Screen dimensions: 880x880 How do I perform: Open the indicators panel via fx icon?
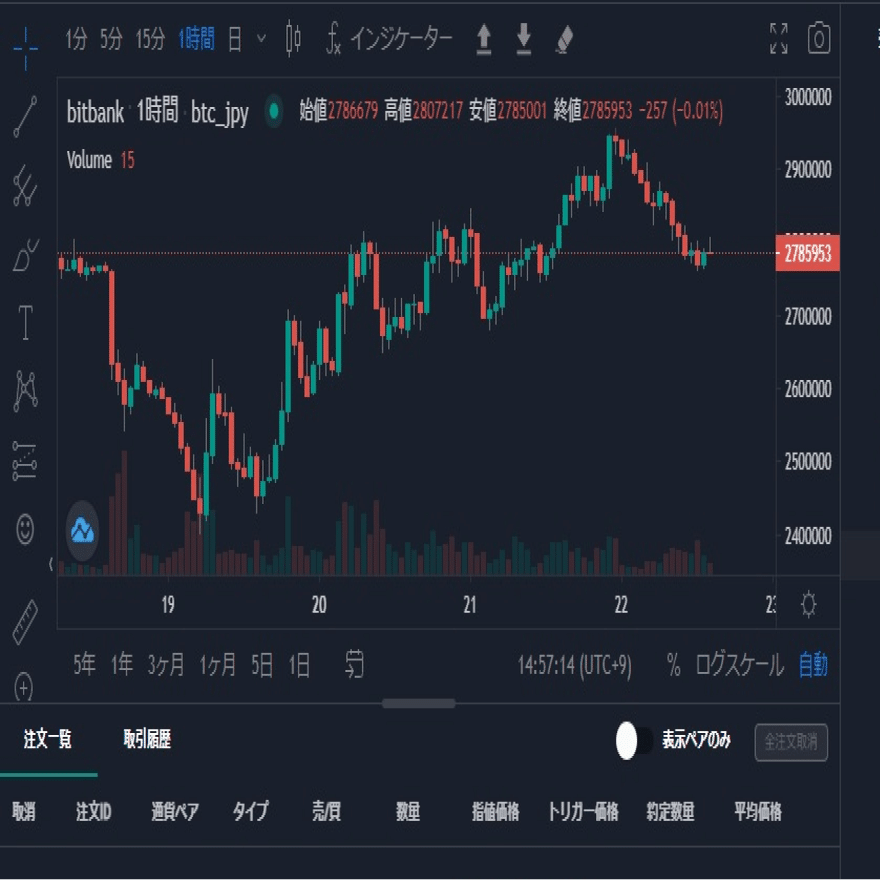click(337, 40)
